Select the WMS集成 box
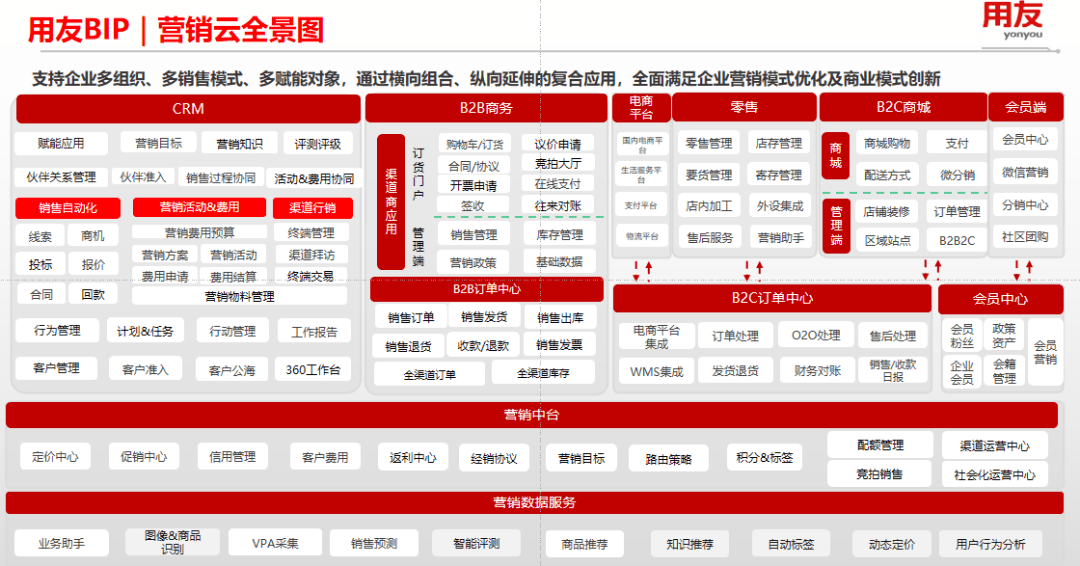Image resolution: width=1080 pixels, height=566 pixels. click(x=656, y=371)
